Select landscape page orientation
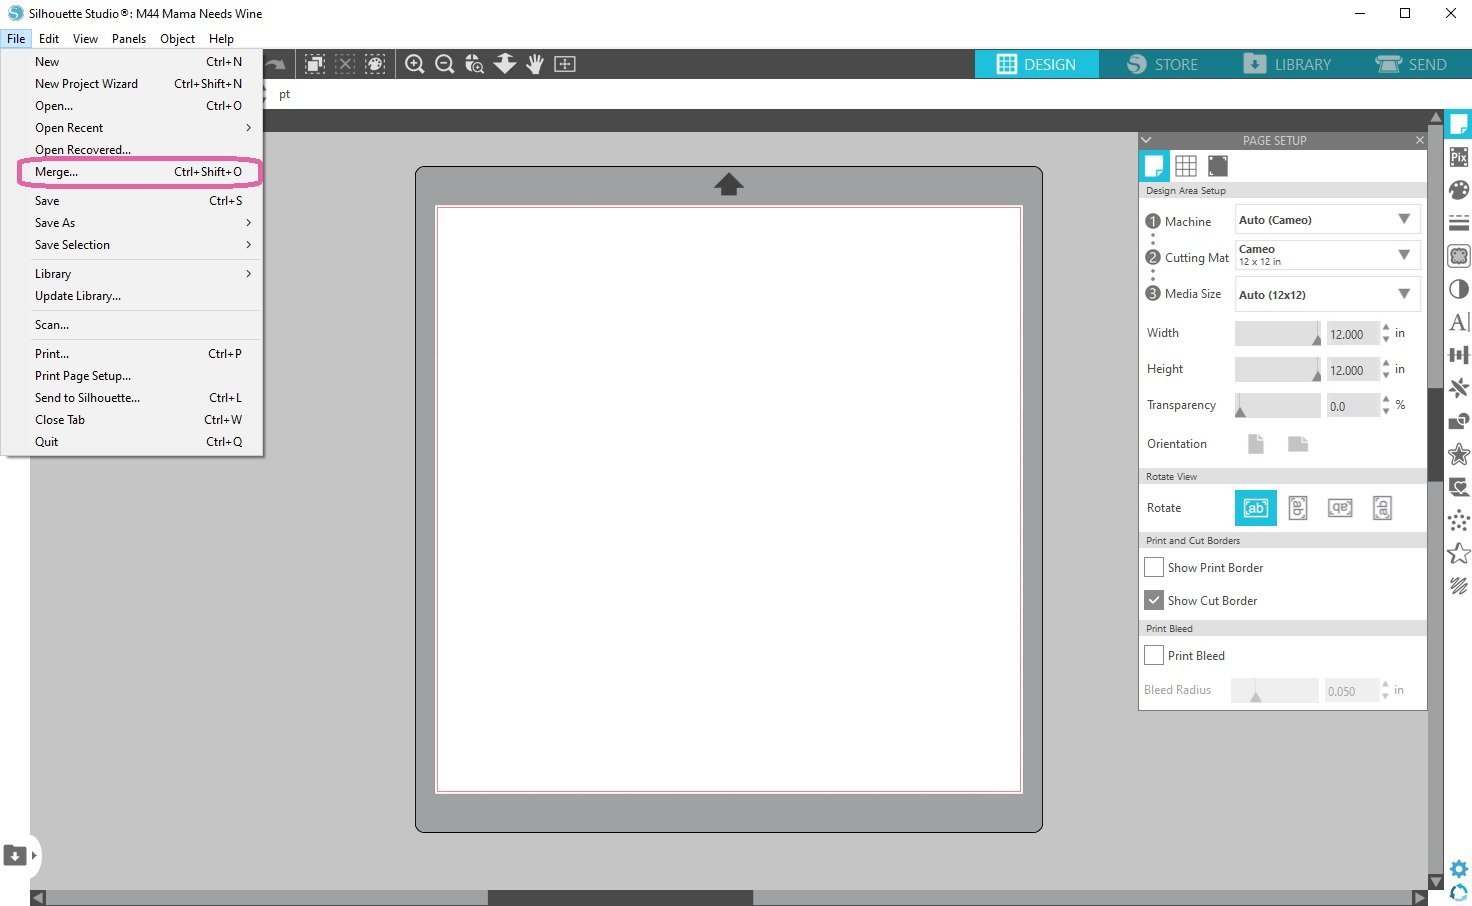Viewport: 1472px width, 906px height. 1297,443
